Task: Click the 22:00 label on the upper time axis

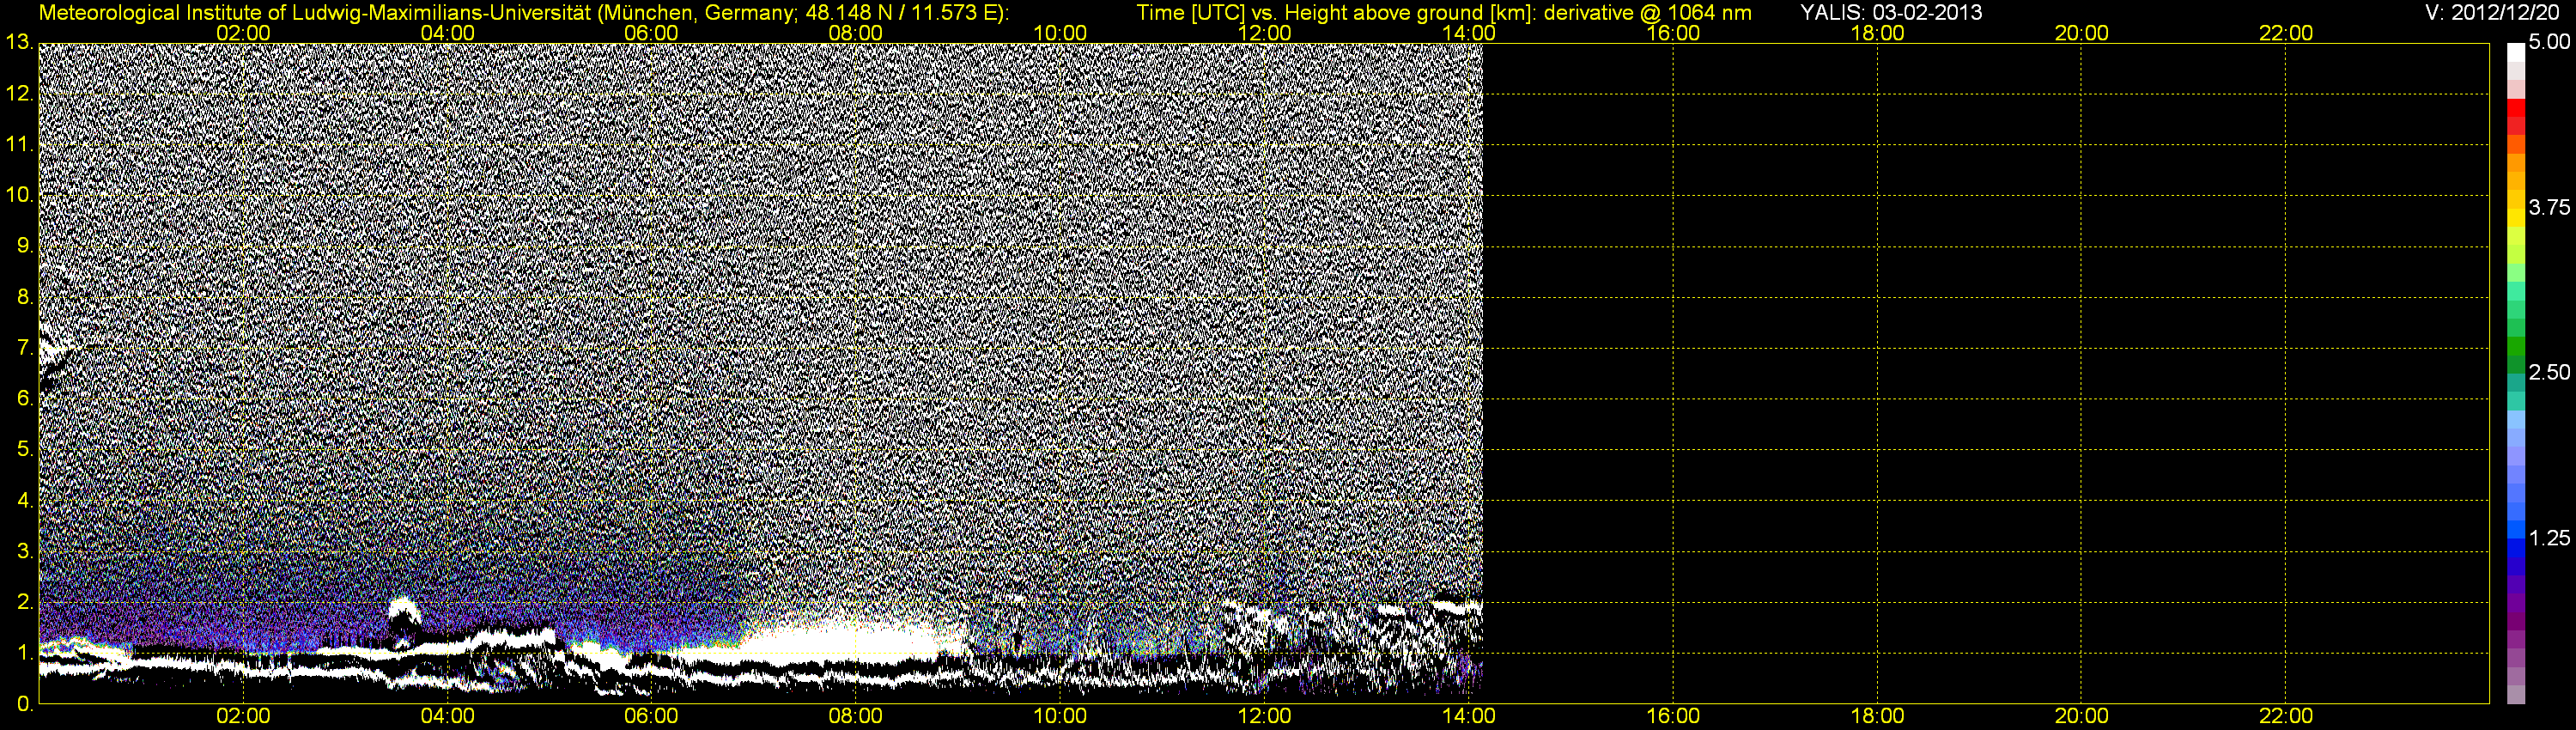Action: coord(2286,33)
